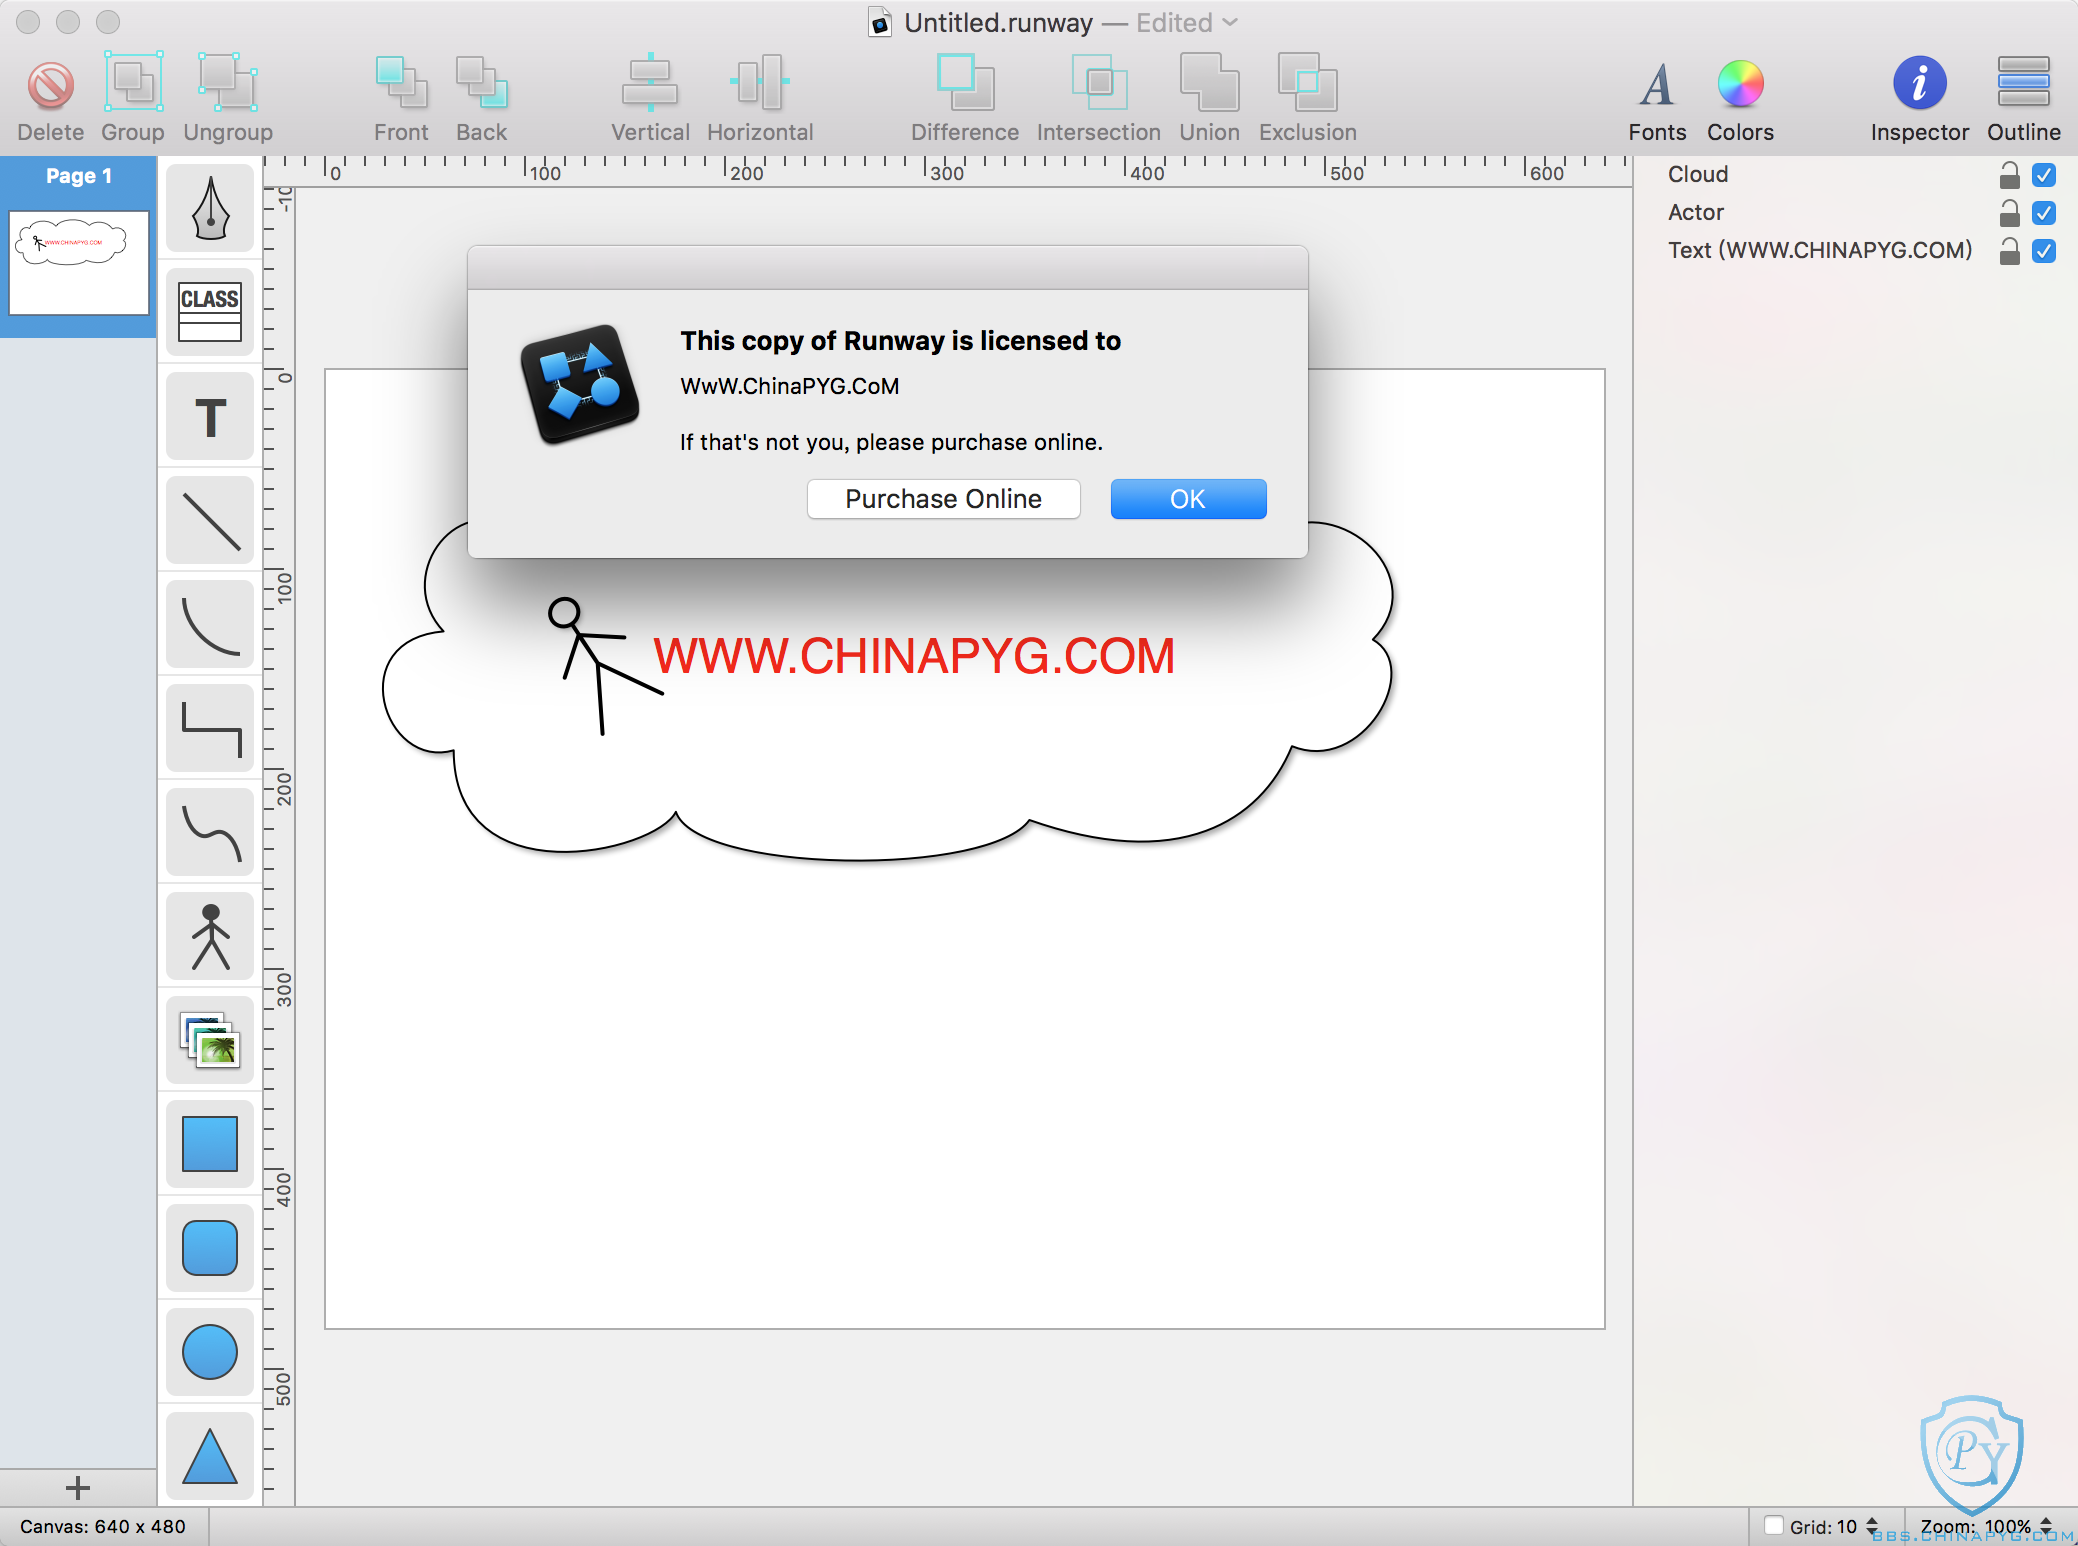
Task: Select Cloud in the outline list
Action: point(1698,174)
